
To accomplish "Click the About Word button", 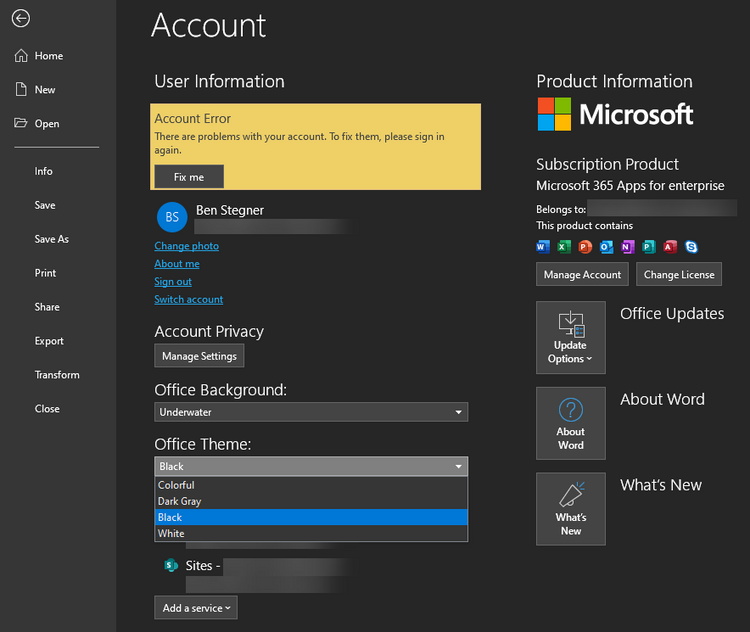I will [x=571, y=423].
